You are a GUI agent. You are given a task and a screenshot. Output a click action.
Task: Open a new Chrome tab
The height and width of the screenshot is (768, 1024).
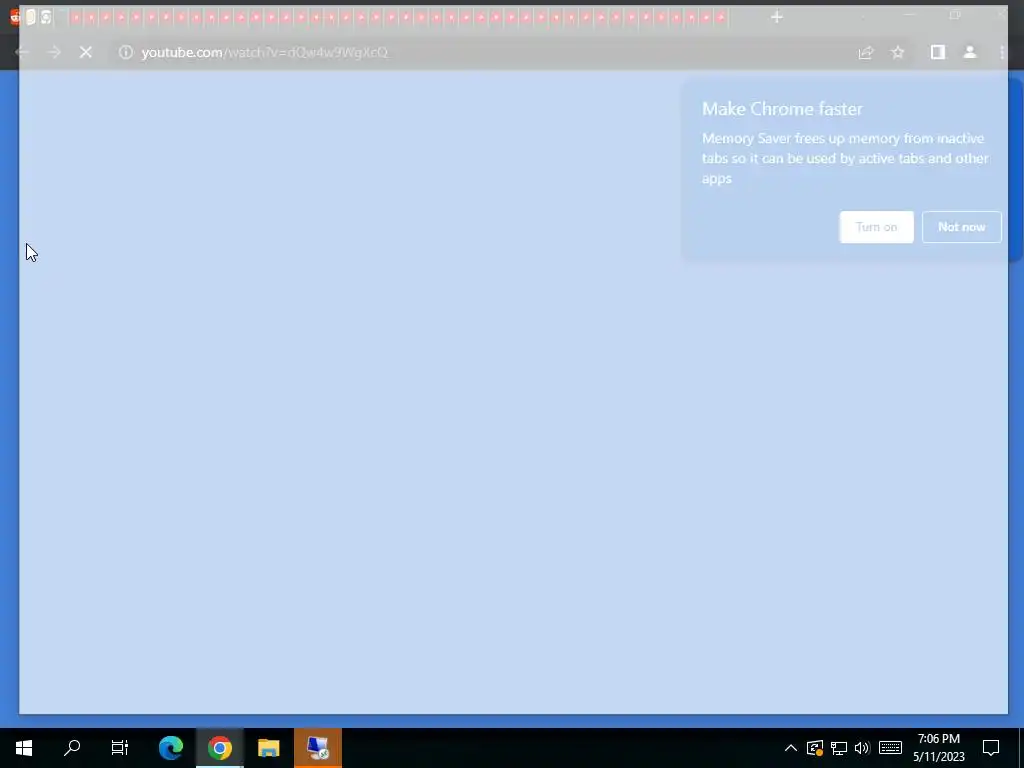776,17
